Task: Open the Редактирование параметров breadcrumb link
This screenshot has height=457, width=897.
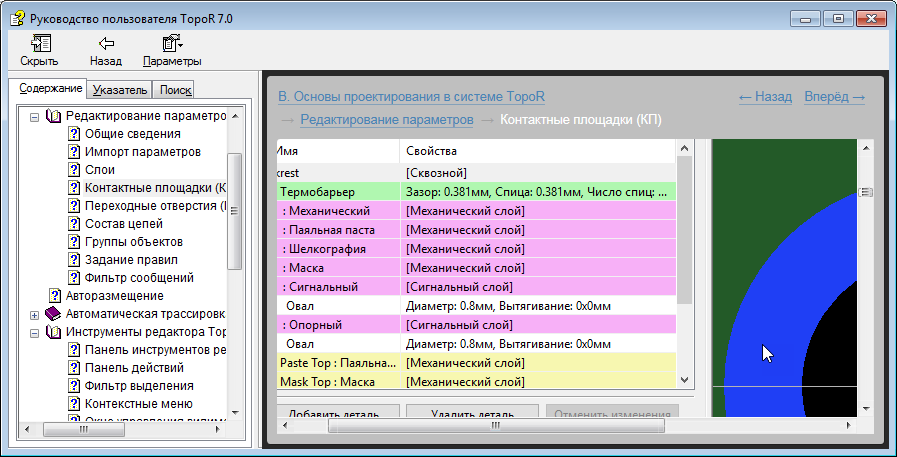Action: [387, 120]
